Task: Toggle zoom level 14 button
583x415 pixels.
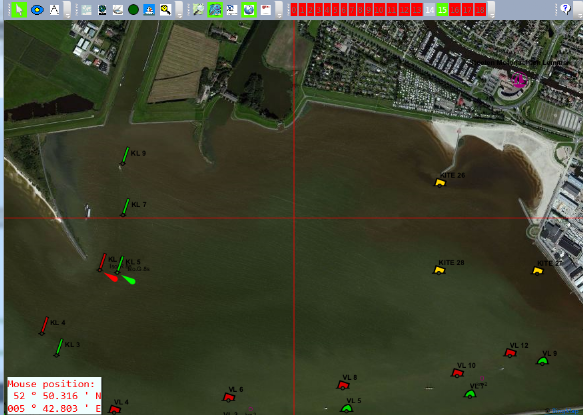Action: [429, 10]
